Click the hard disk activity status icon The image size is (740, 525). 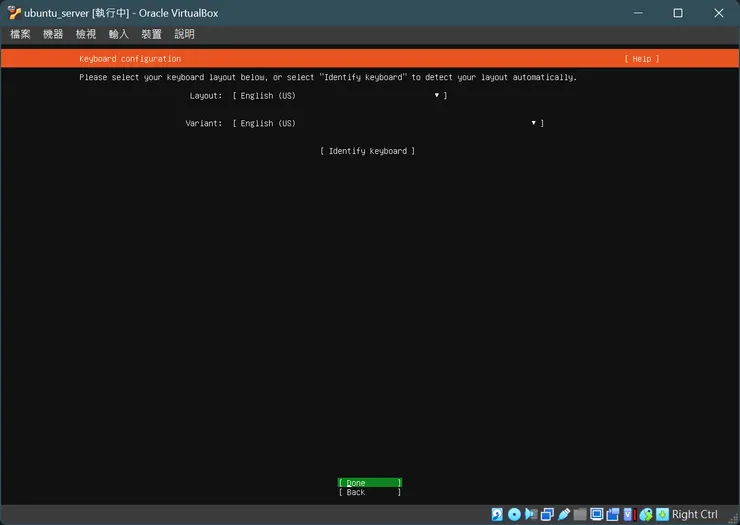[x=497, y=514]
